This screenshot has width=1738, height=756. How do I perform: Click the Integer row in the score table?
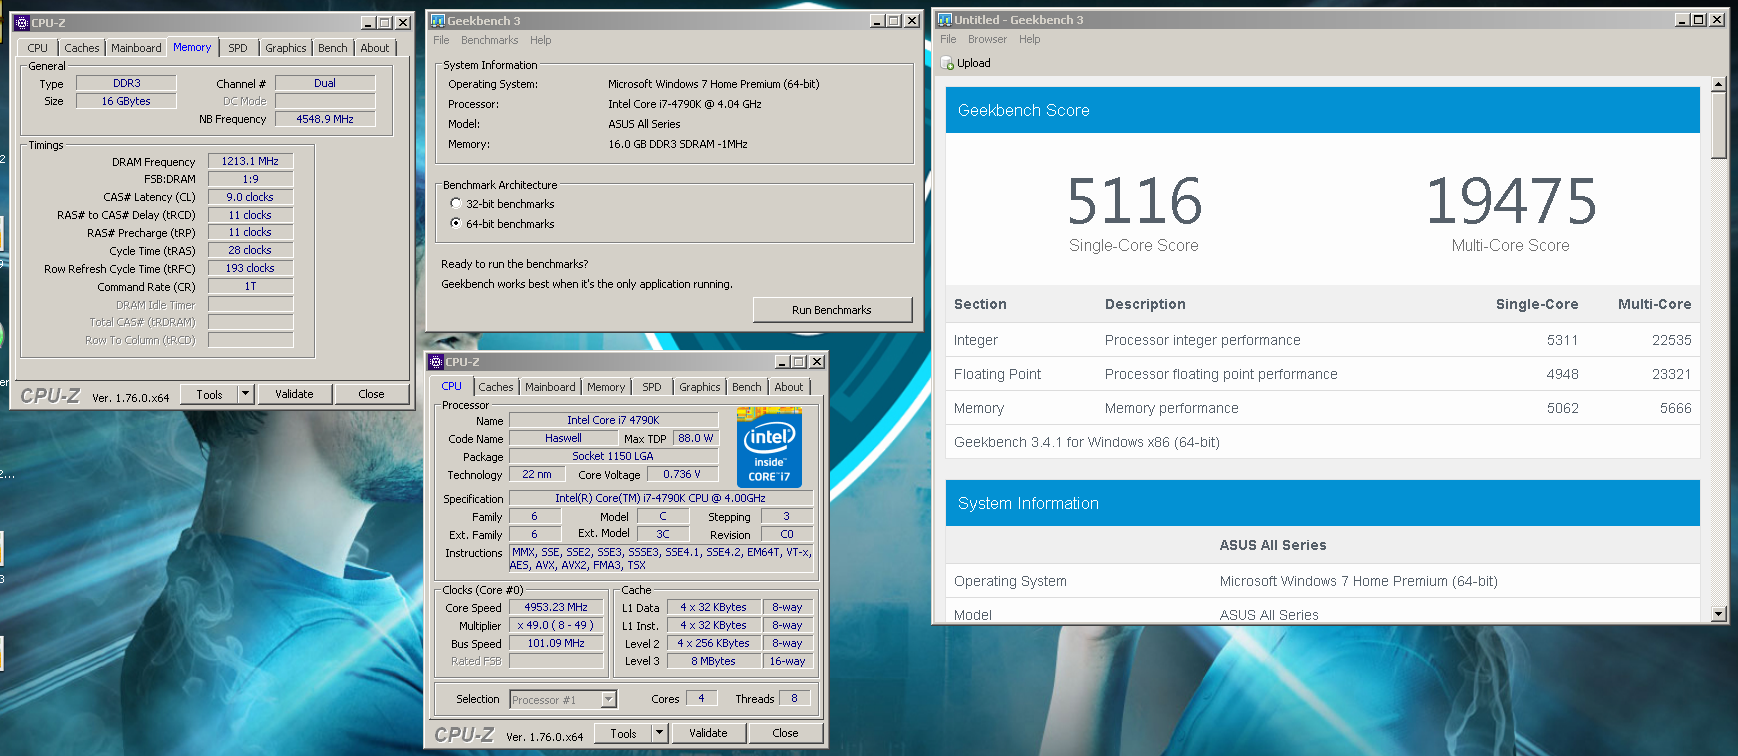coord(1322,340)
